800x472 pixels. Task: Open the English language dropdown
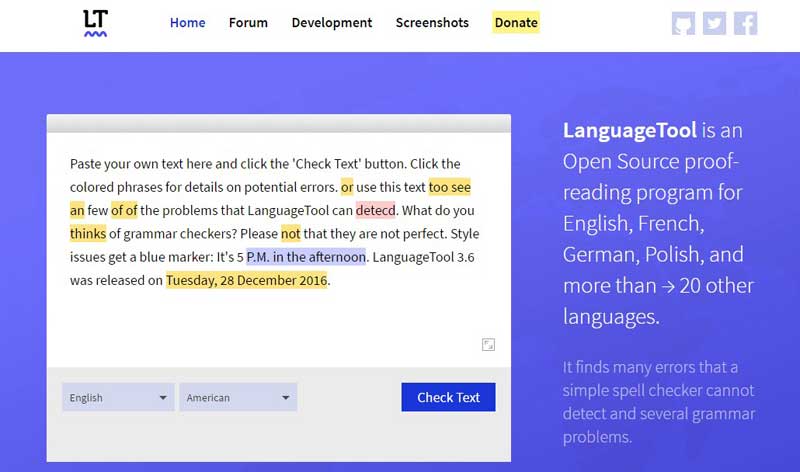click(x=118, y=398)
